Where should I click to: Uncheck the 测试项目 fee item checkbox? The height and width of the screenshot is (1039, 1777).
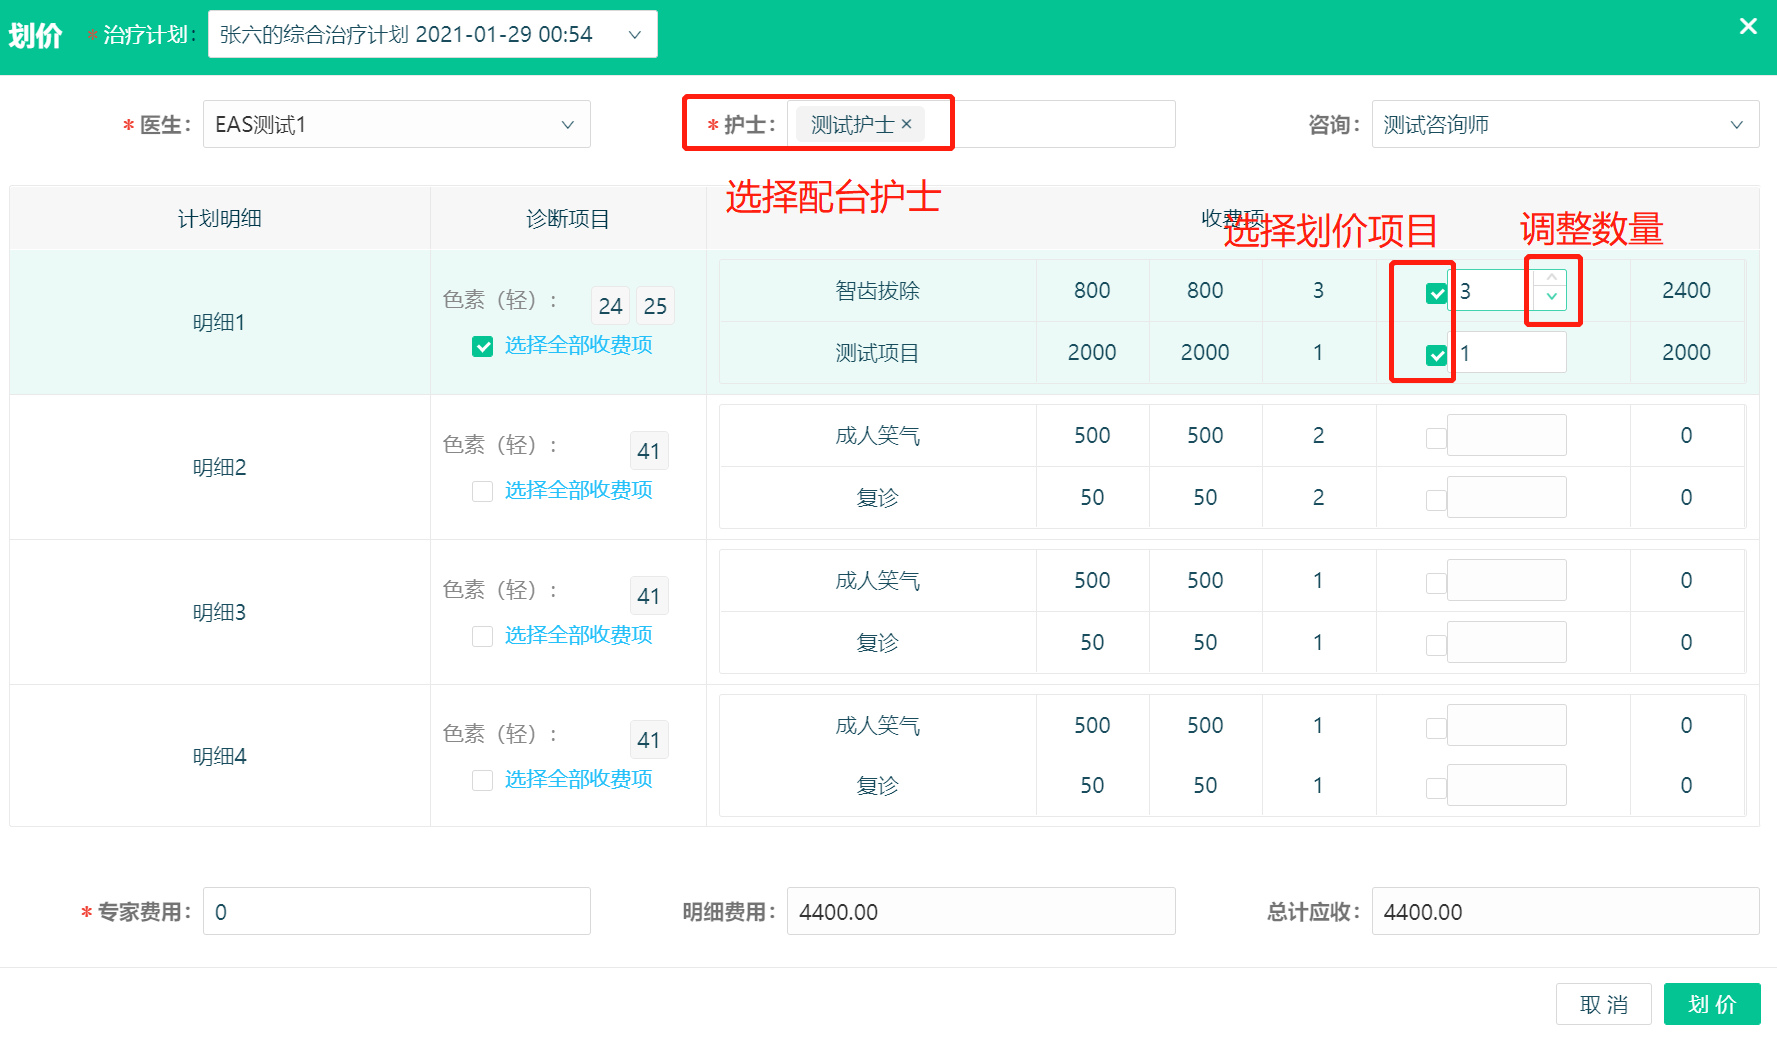[1436, 355]
